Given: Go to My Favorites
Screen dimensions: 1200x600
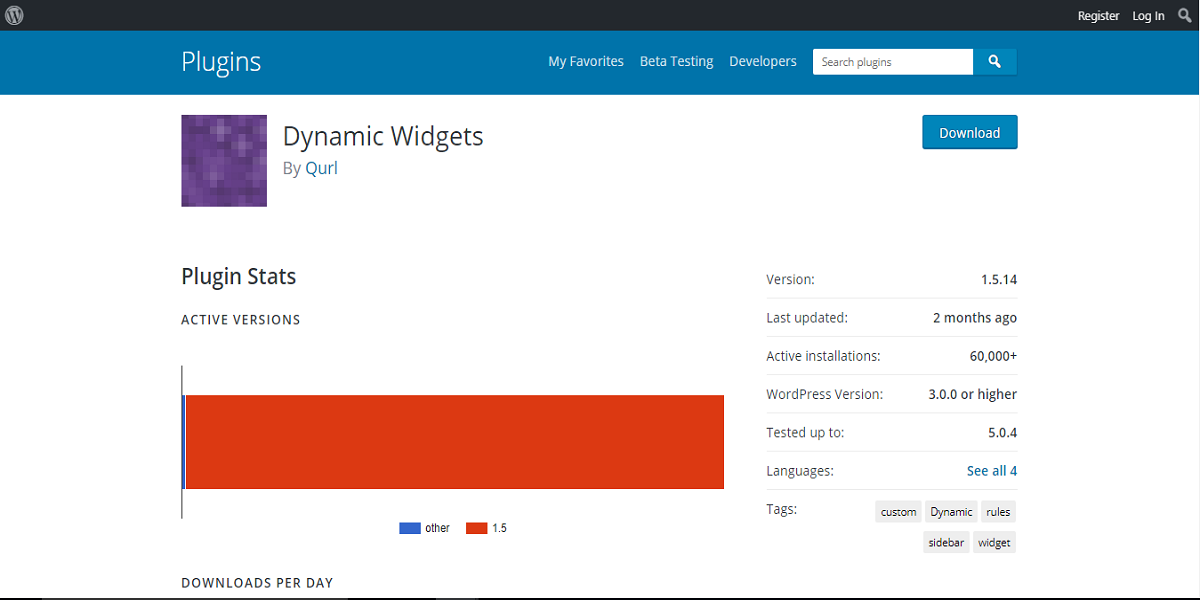Looking at the screenshot, I should click(586, 61).
